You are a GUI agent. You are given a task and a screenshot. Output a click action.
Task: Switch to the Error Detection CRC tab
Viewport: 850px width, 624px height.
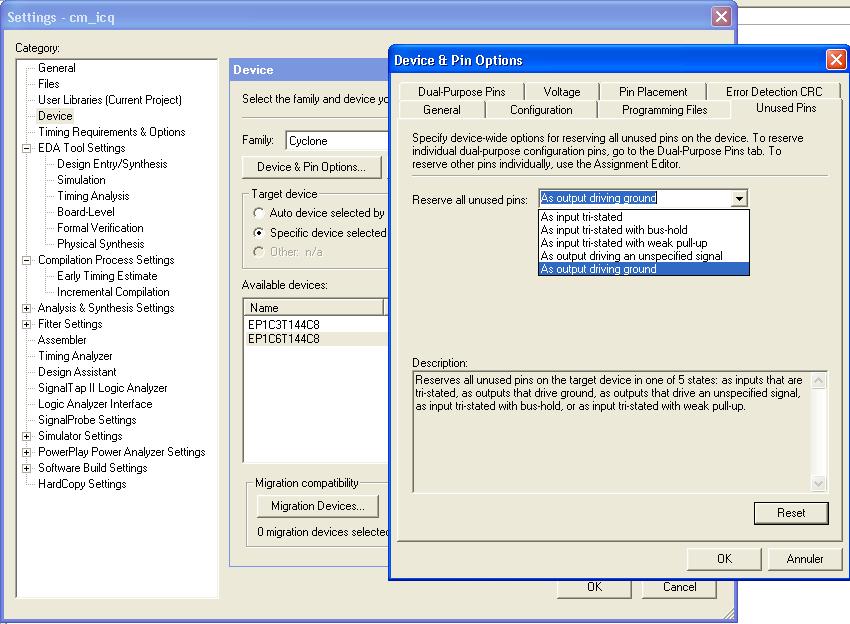pyautogui.click(x=774, y=92)
